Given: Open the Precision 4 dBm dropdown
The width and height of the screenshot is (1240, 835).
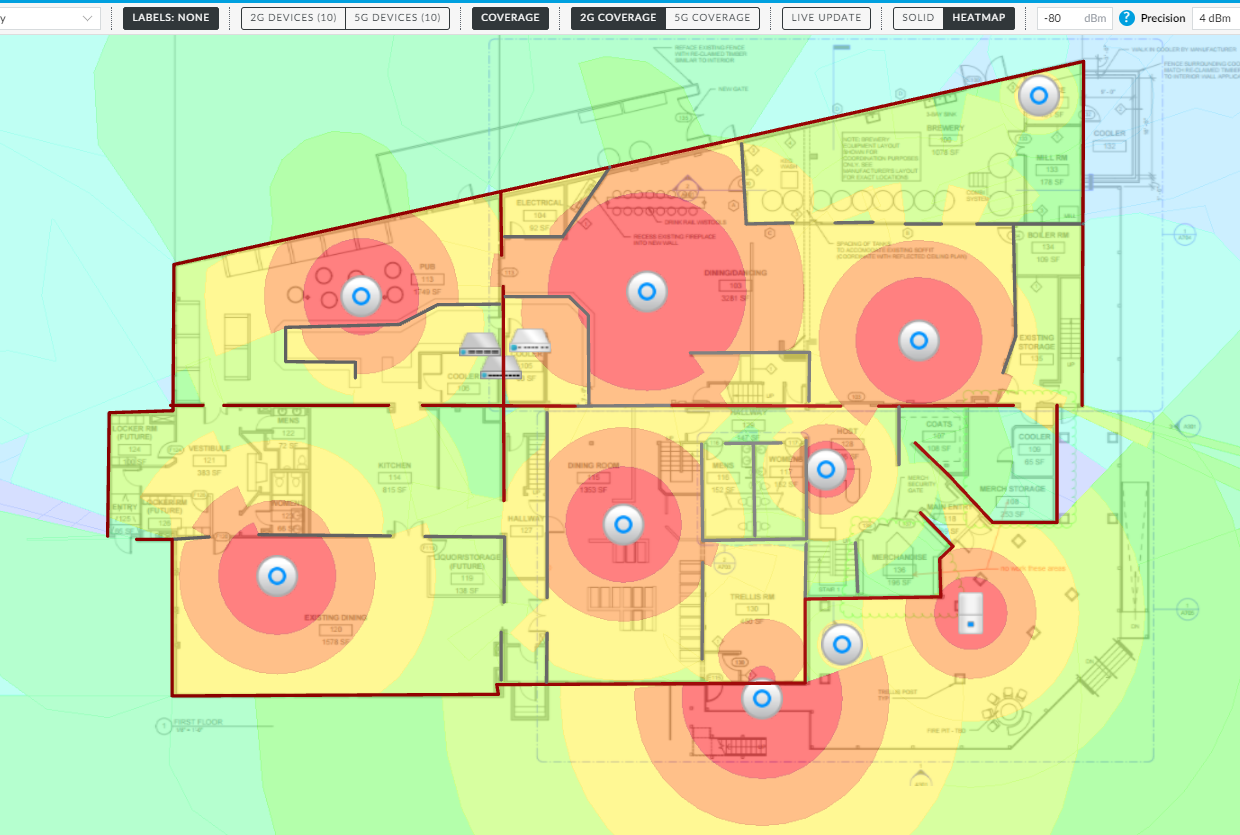Looking at the screenshot, I should pos(1215,18).
